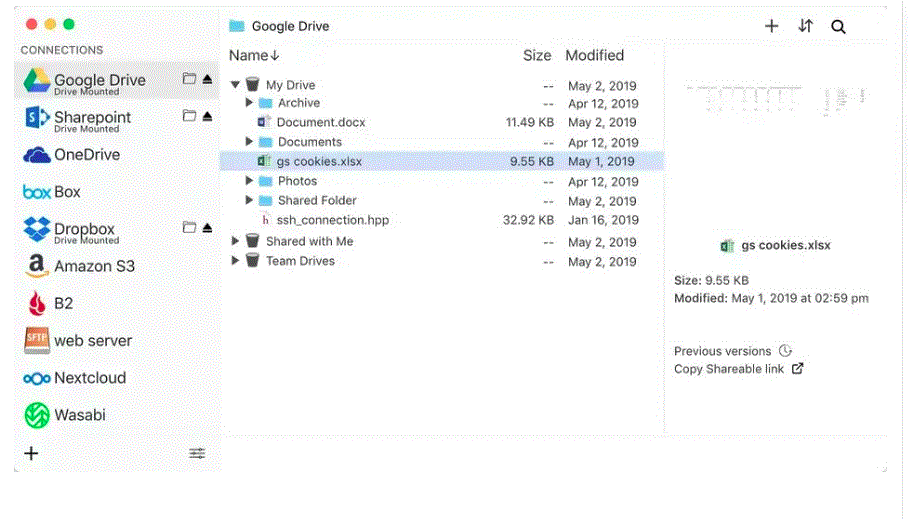Select the B2 flame icon
The height and width of the screenshot is (519, 908).
36,304
